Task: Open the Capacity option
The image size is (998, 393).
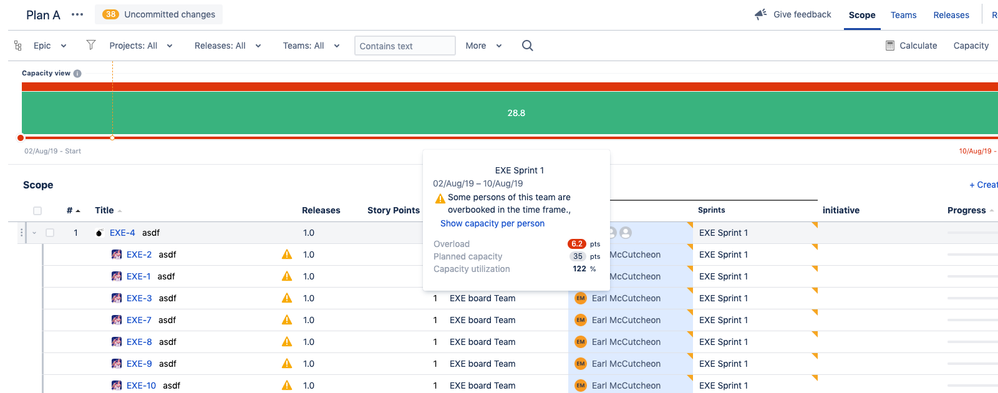Action: tap(971, 46)
